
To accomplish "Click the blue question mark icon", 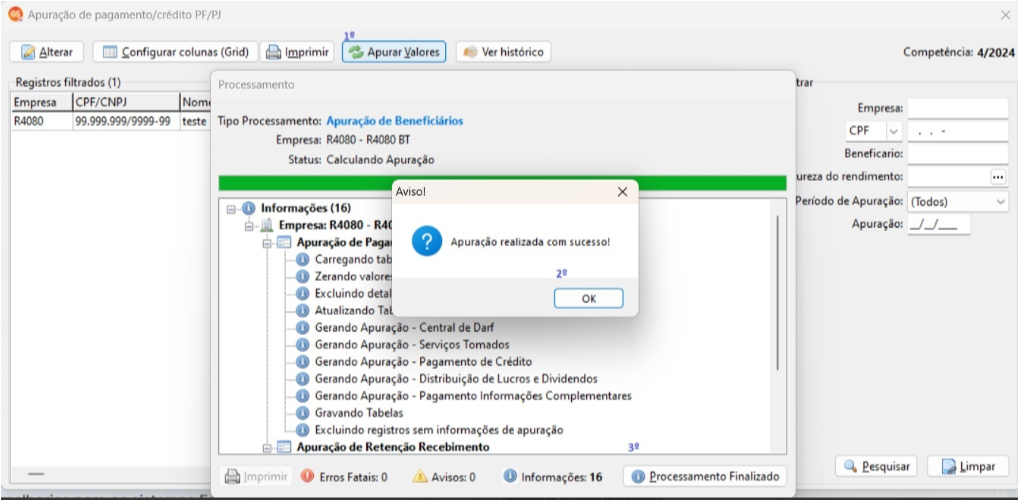I will tap(427, 242).
